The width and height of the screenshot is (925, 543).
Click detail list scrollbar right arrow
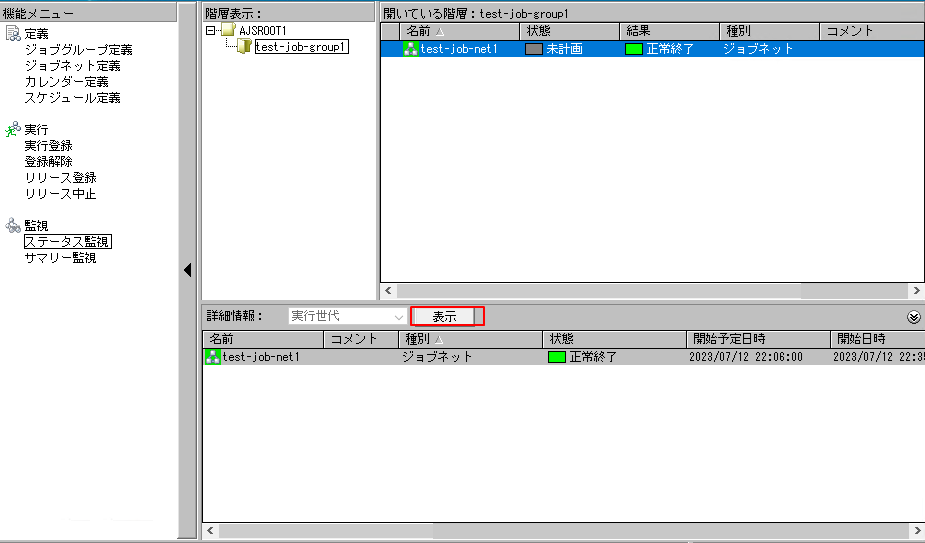[x=916, y=531]
